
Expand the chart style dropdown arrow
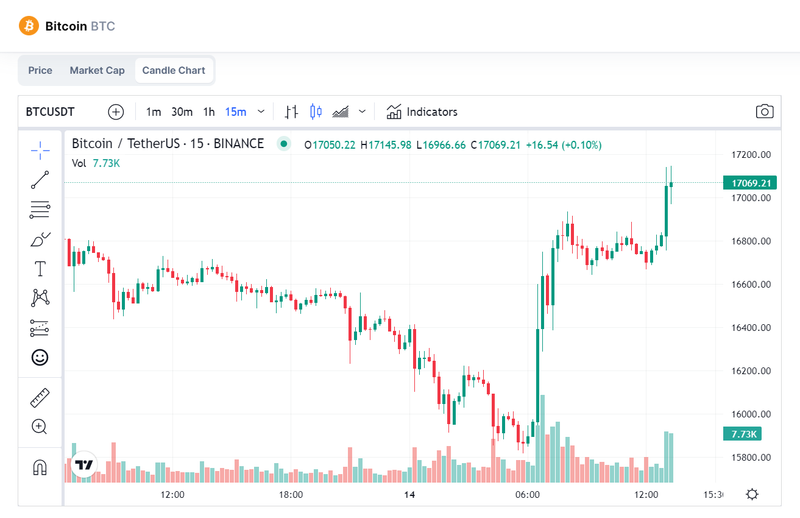tap(363, 112)
